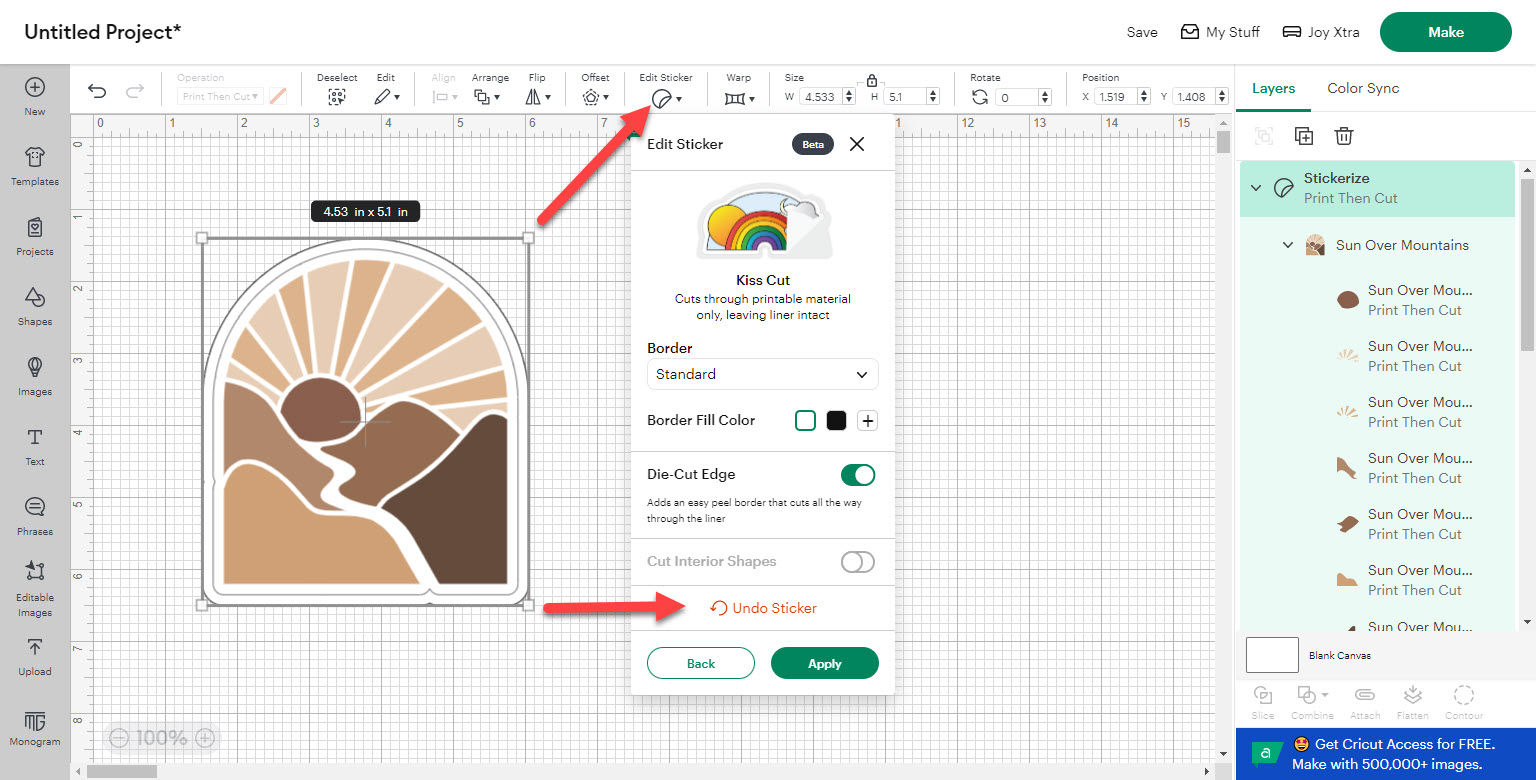The height and width of the screenshot is (780, 1536).
Task: Click the Deselect icon
Action: pyautogui.click(x=337, y=97)
